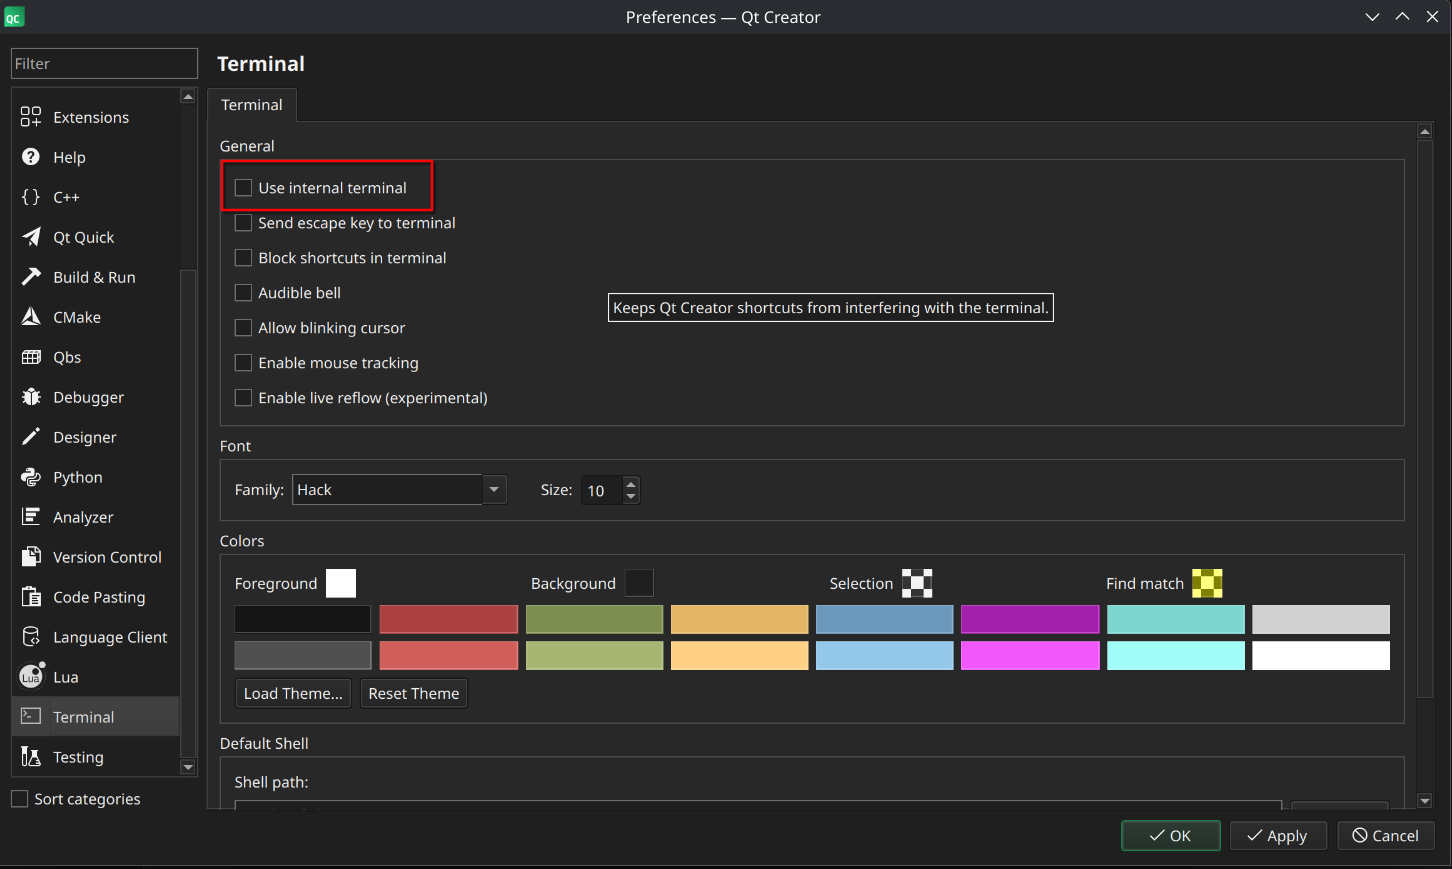Click the olive green palette color
The height and width of the screenshot is (869, 1452).
click(x=594, y=619)
